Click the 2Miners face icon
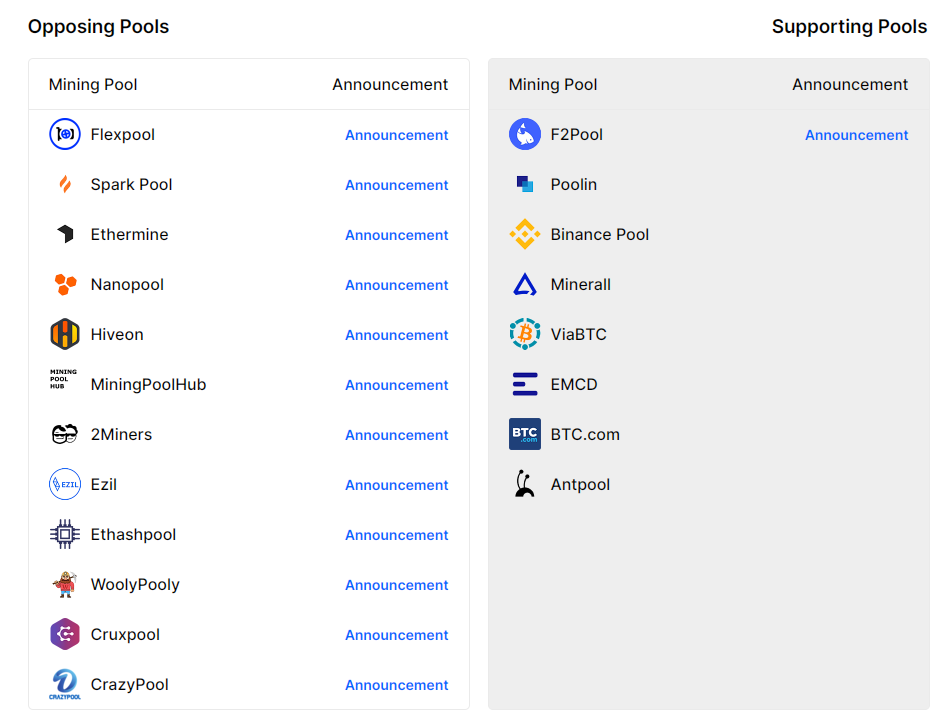The image size is (947, 726). pos(65,434)
